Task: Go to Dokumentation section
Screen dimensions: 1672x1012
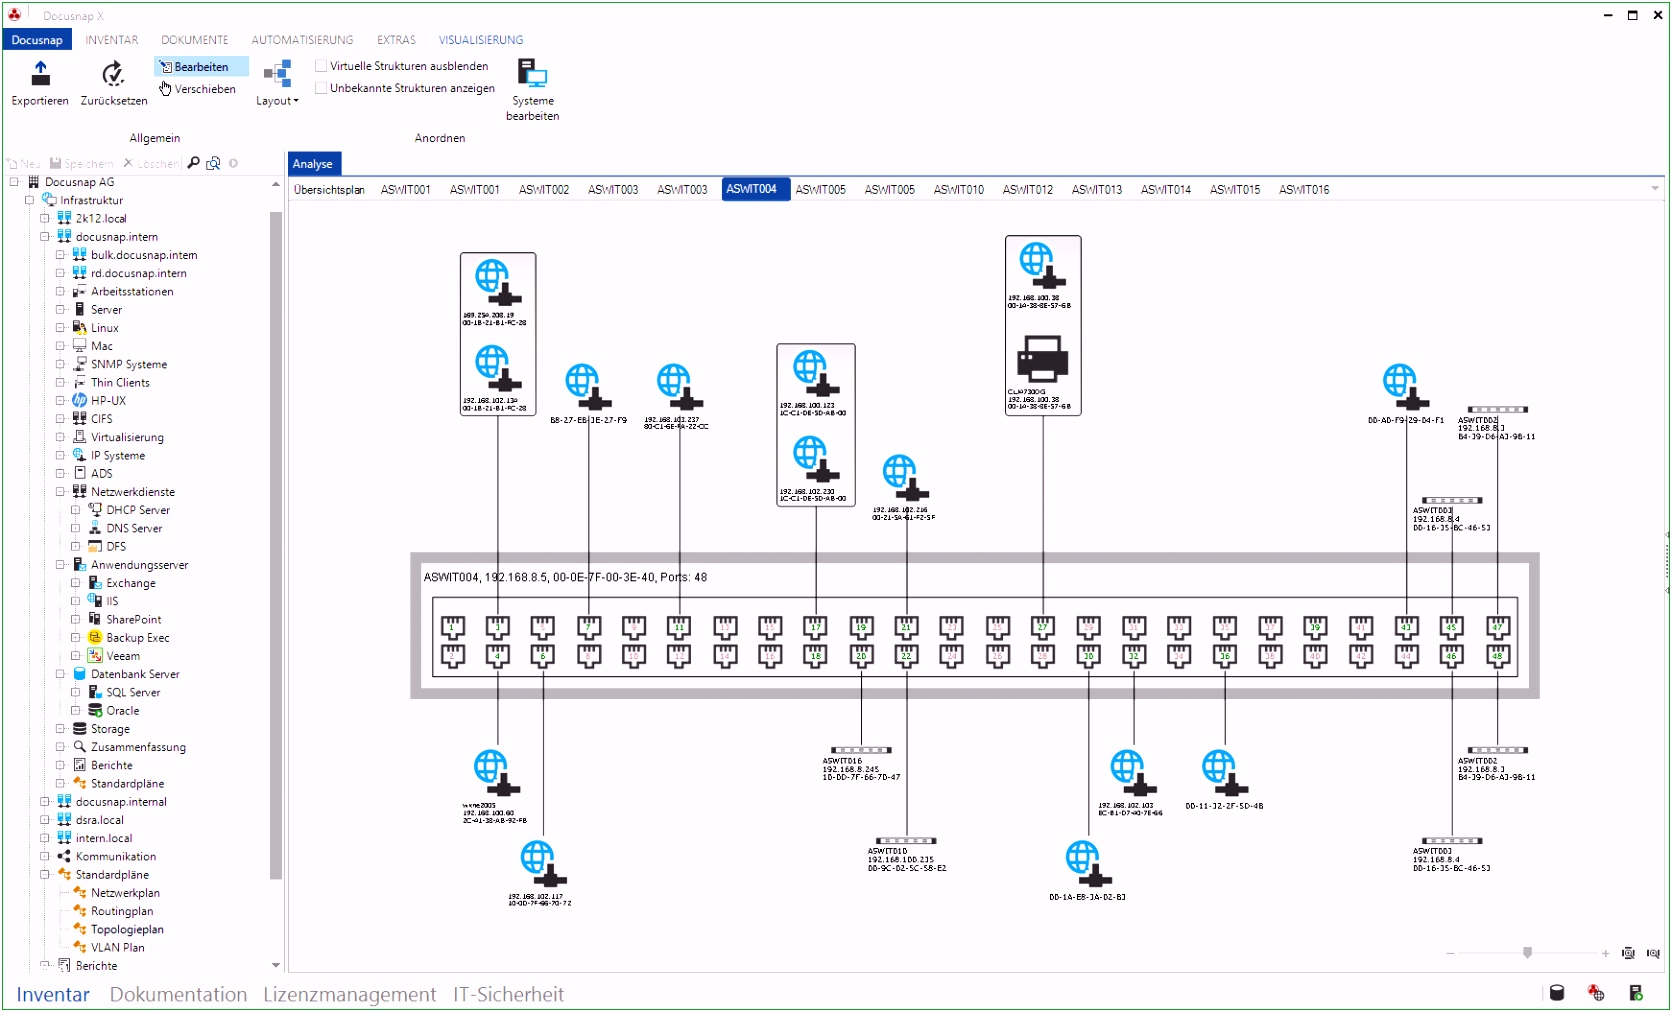Action: pyautogui.click(x=178, y=994)
